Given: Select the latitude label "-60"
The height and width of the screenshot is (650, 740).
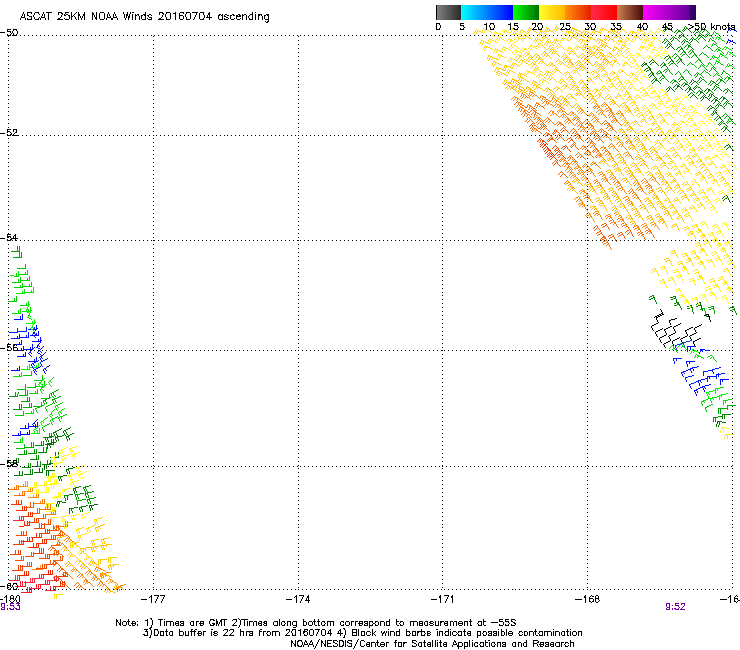Looking at the screenshot, I should 9,586.
